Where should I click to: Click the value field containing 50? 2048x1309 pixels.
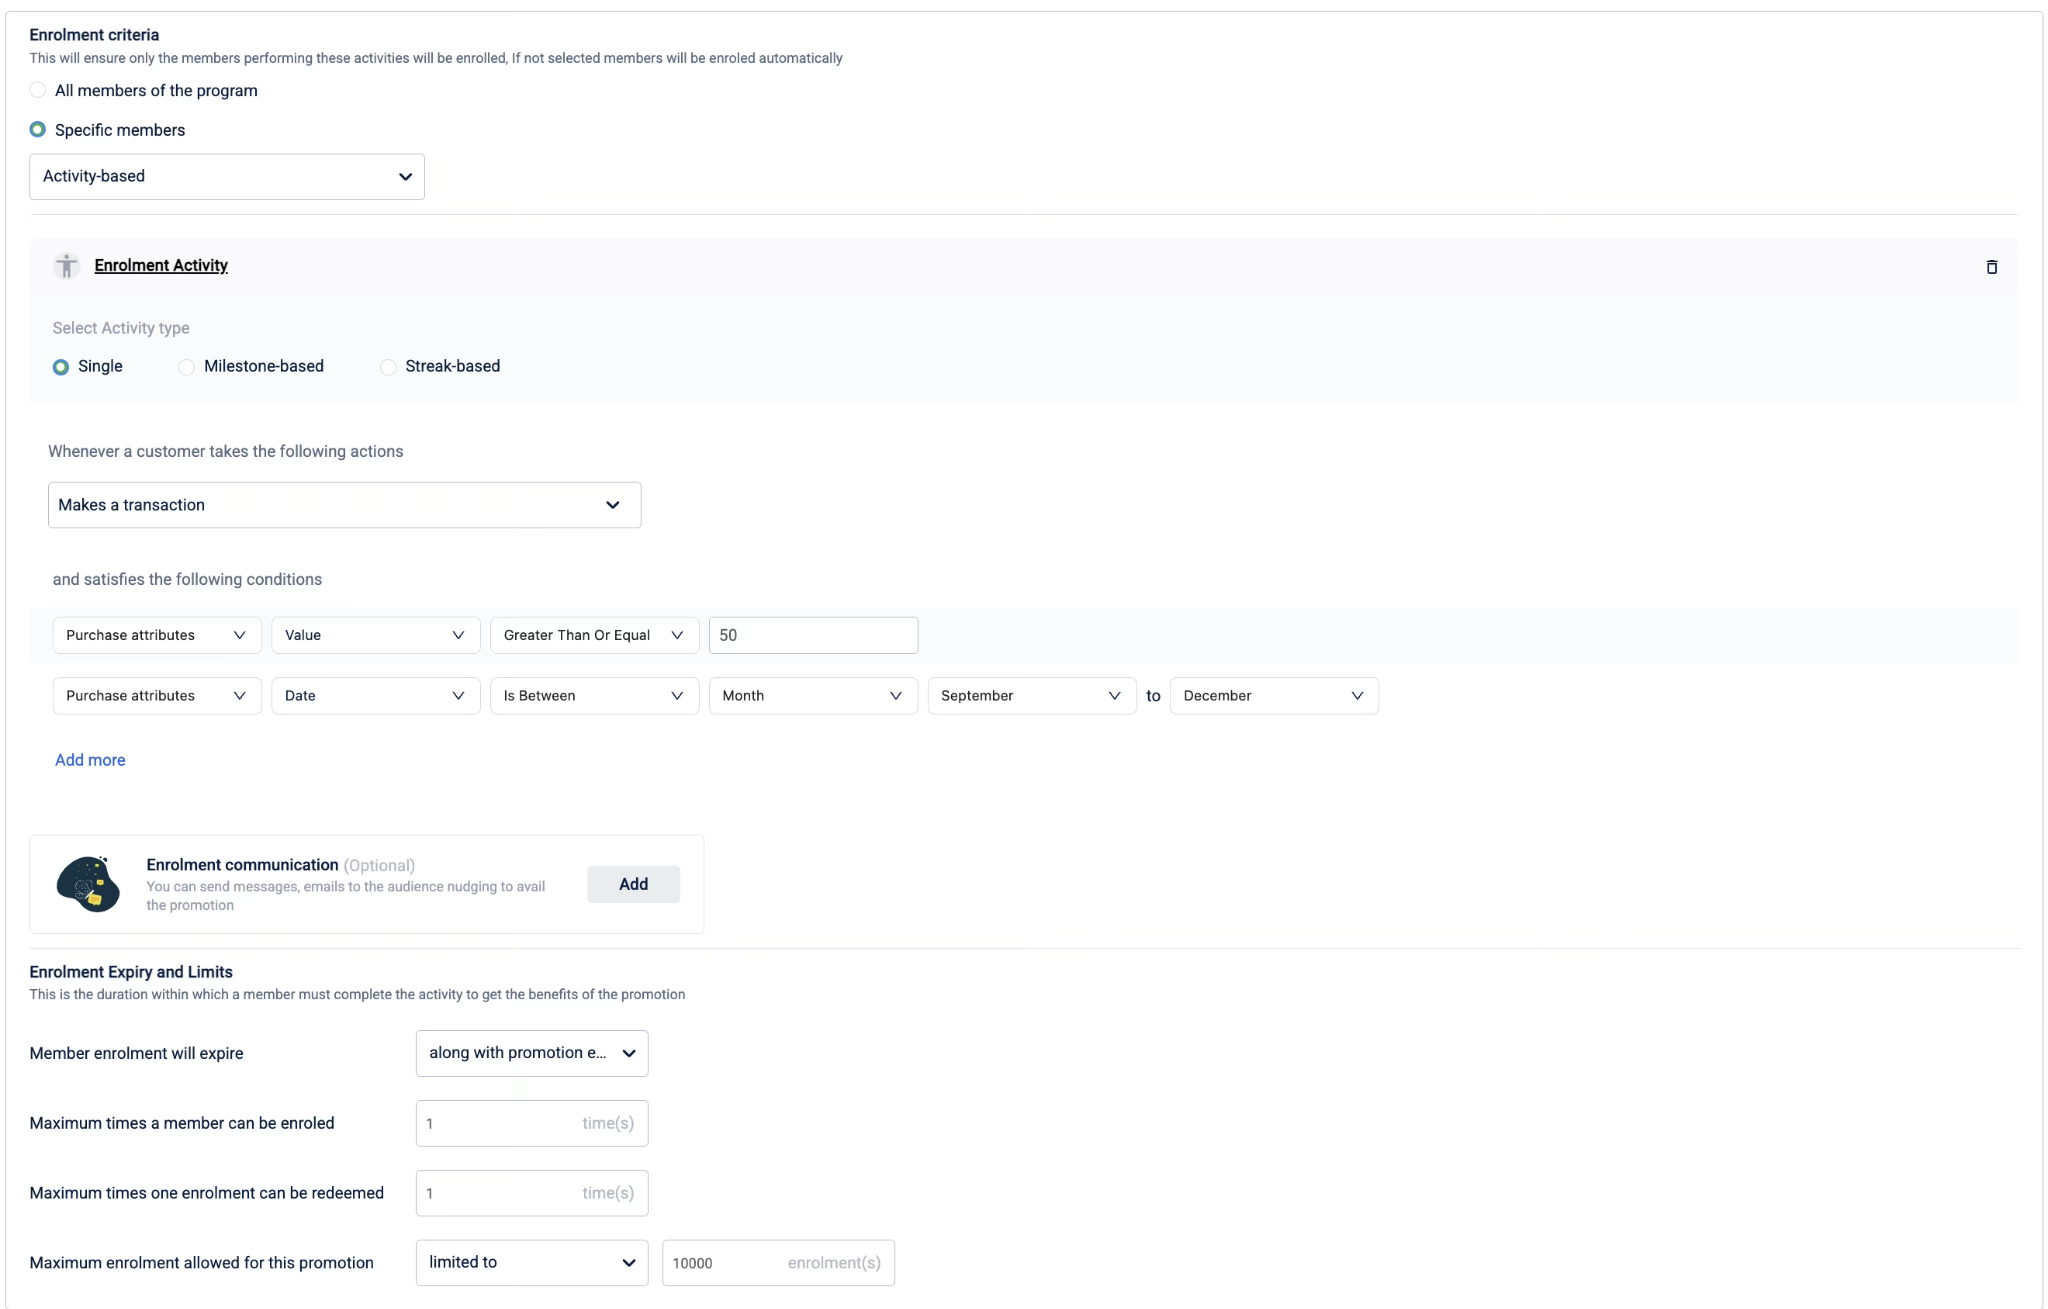point(812,635)
